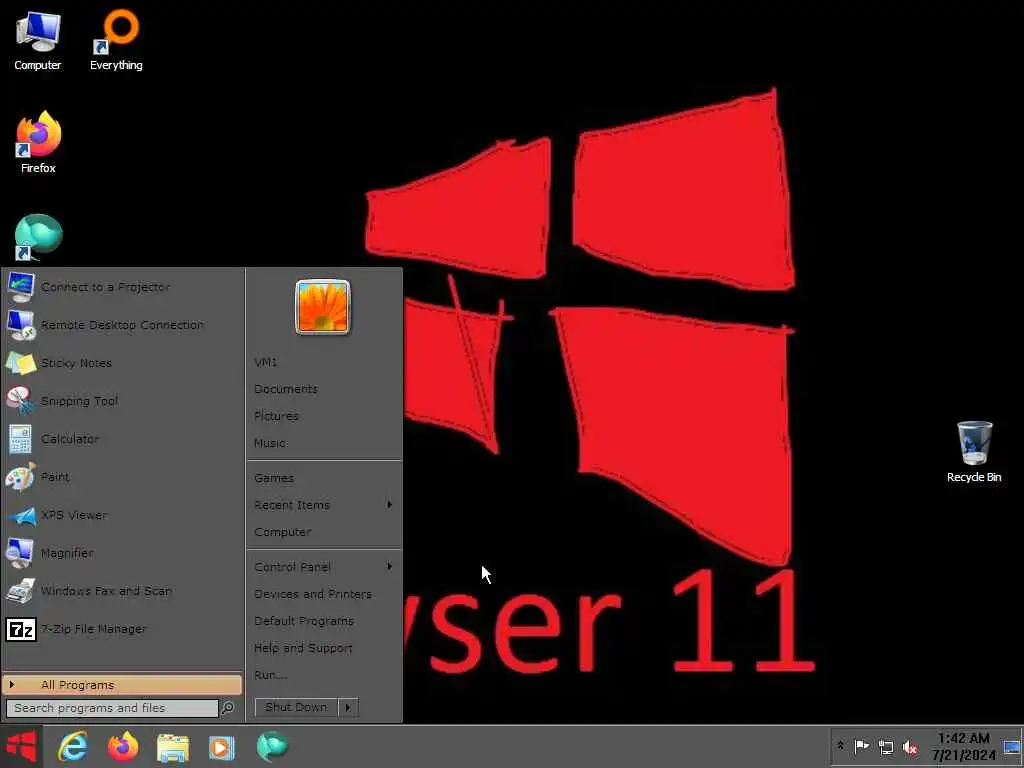Click the Action Center flag tray icon
Viewport: 1024px width, 768px height.
pyautogui.click(x=861, y=746)
